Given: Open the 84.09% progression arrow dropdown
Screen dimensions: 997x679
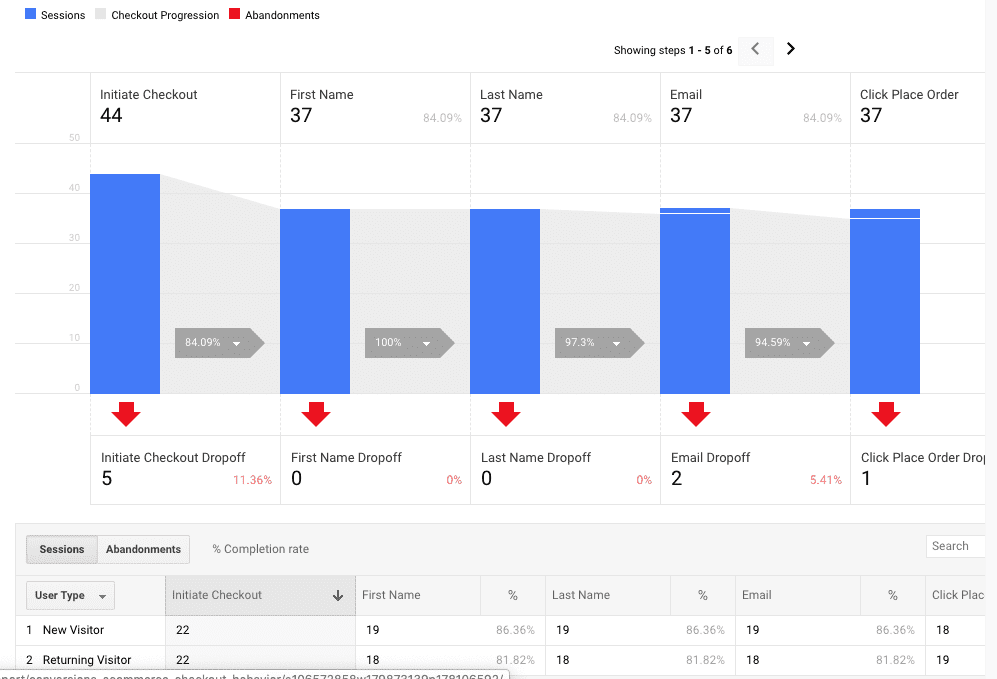Looking at the screenshot, I should click(x=237, y=343).
